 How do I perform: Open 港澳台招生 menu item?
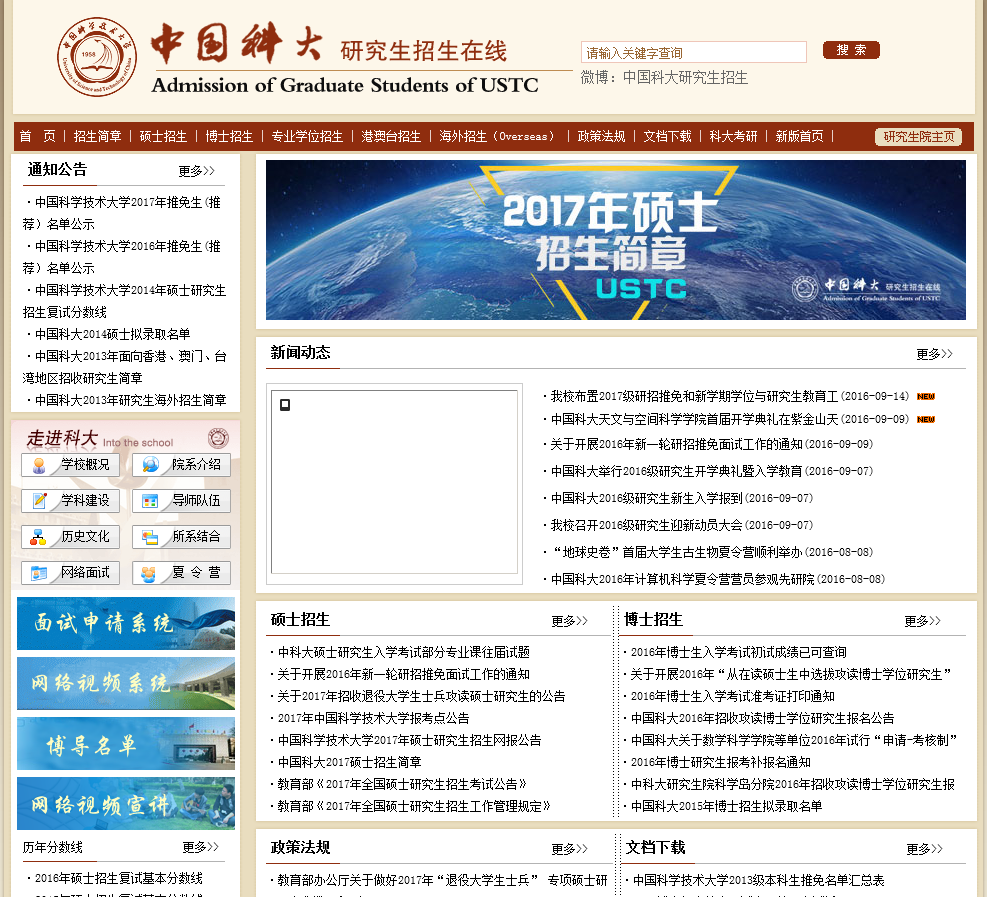(x=391, y=137)
